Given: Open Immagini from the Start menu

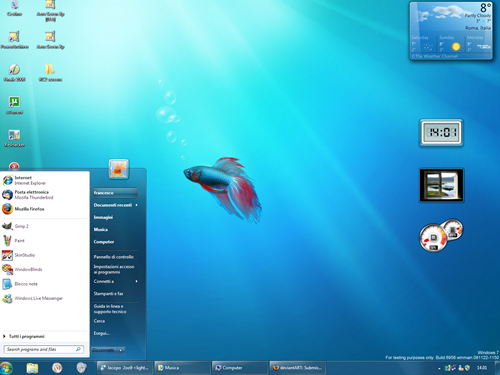Looking at the screenshot, I should (x=103, y=217).
